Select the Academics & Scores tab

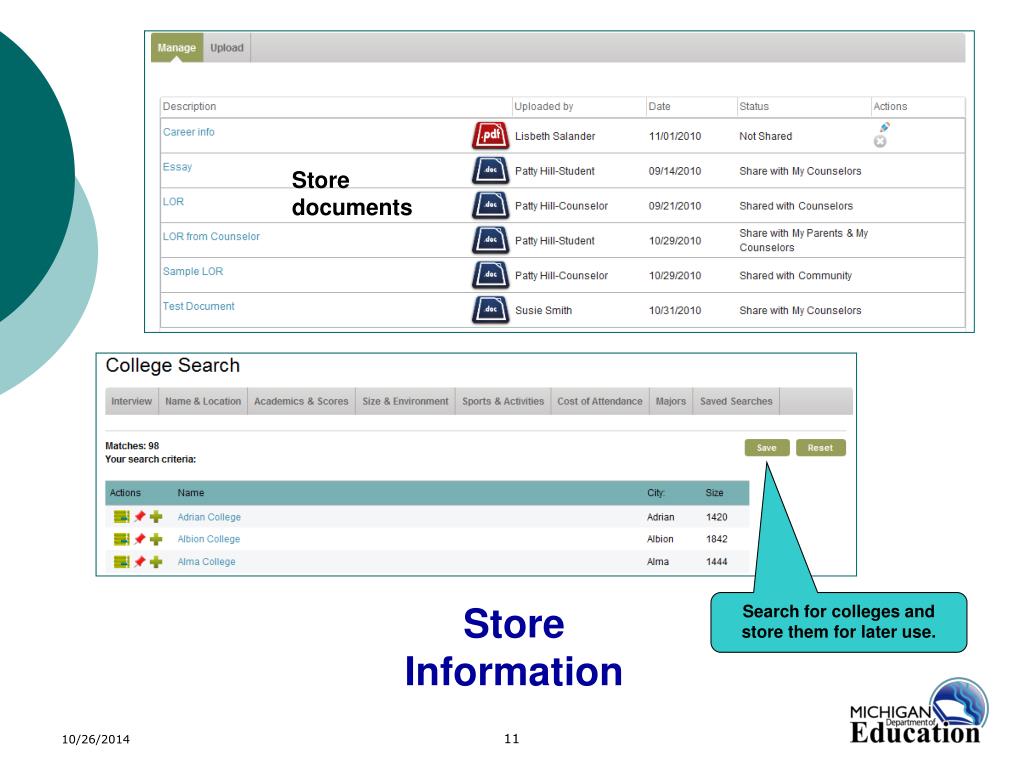pos(301,401)
